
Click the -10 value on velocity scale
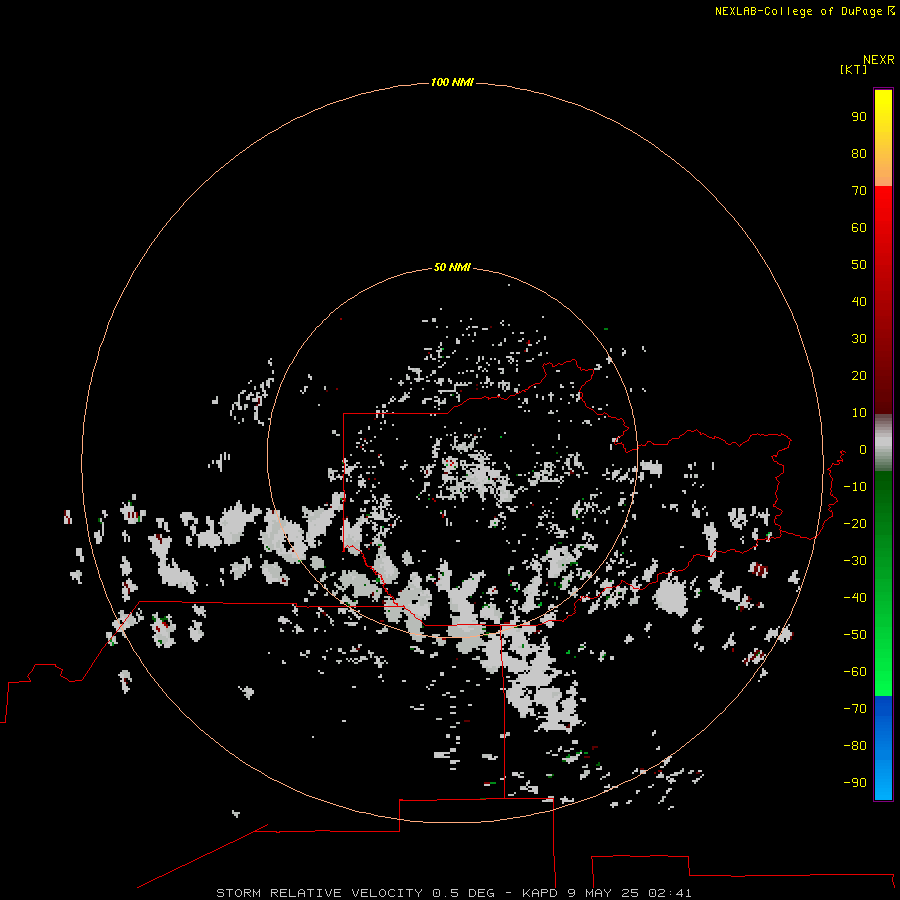point(855,487)
